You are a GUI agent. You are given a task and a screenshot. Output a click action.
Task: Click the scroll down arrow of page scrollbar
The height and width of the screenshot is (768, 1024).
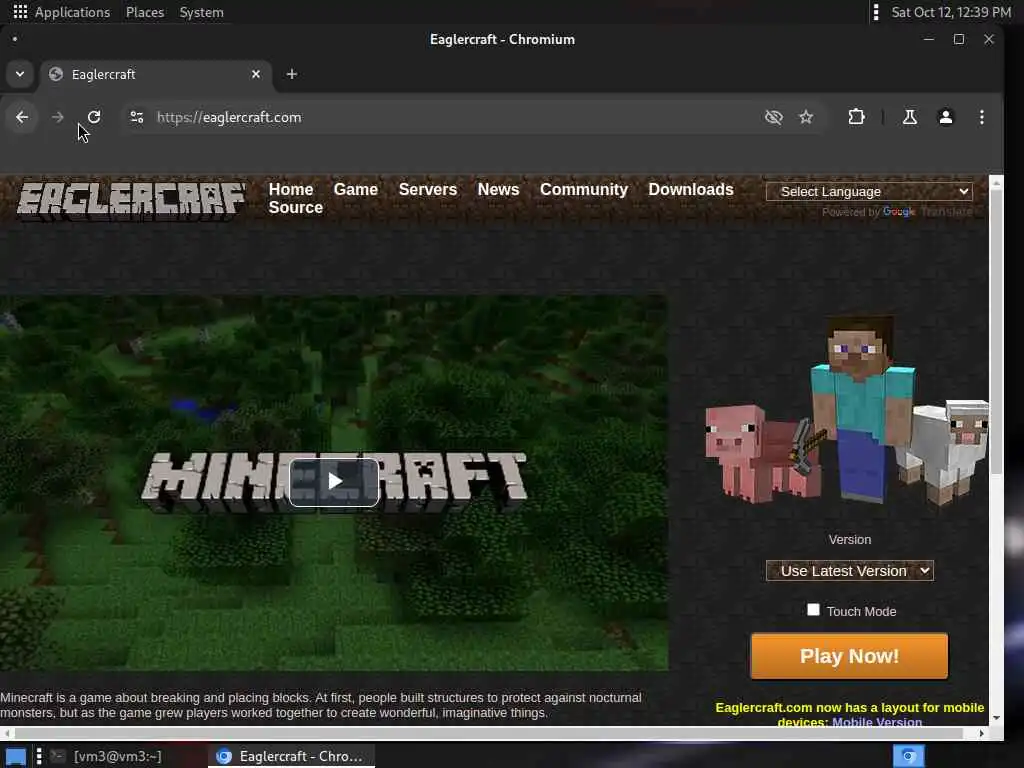(996, 718)
